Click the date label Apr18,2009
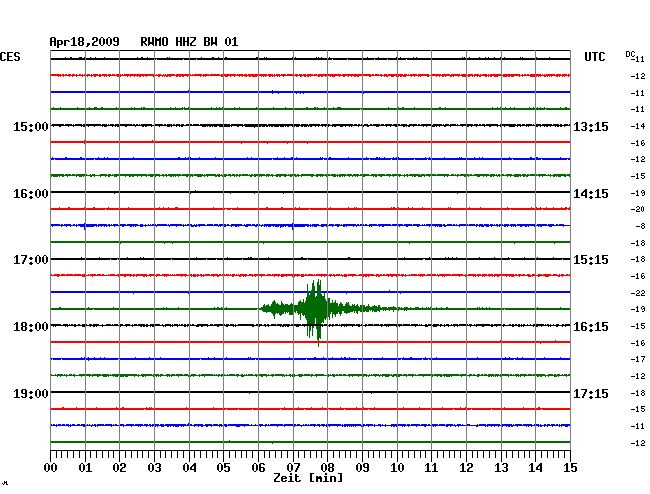The height and width of the screenshot is (494, 650). click(x=85, y=42)
